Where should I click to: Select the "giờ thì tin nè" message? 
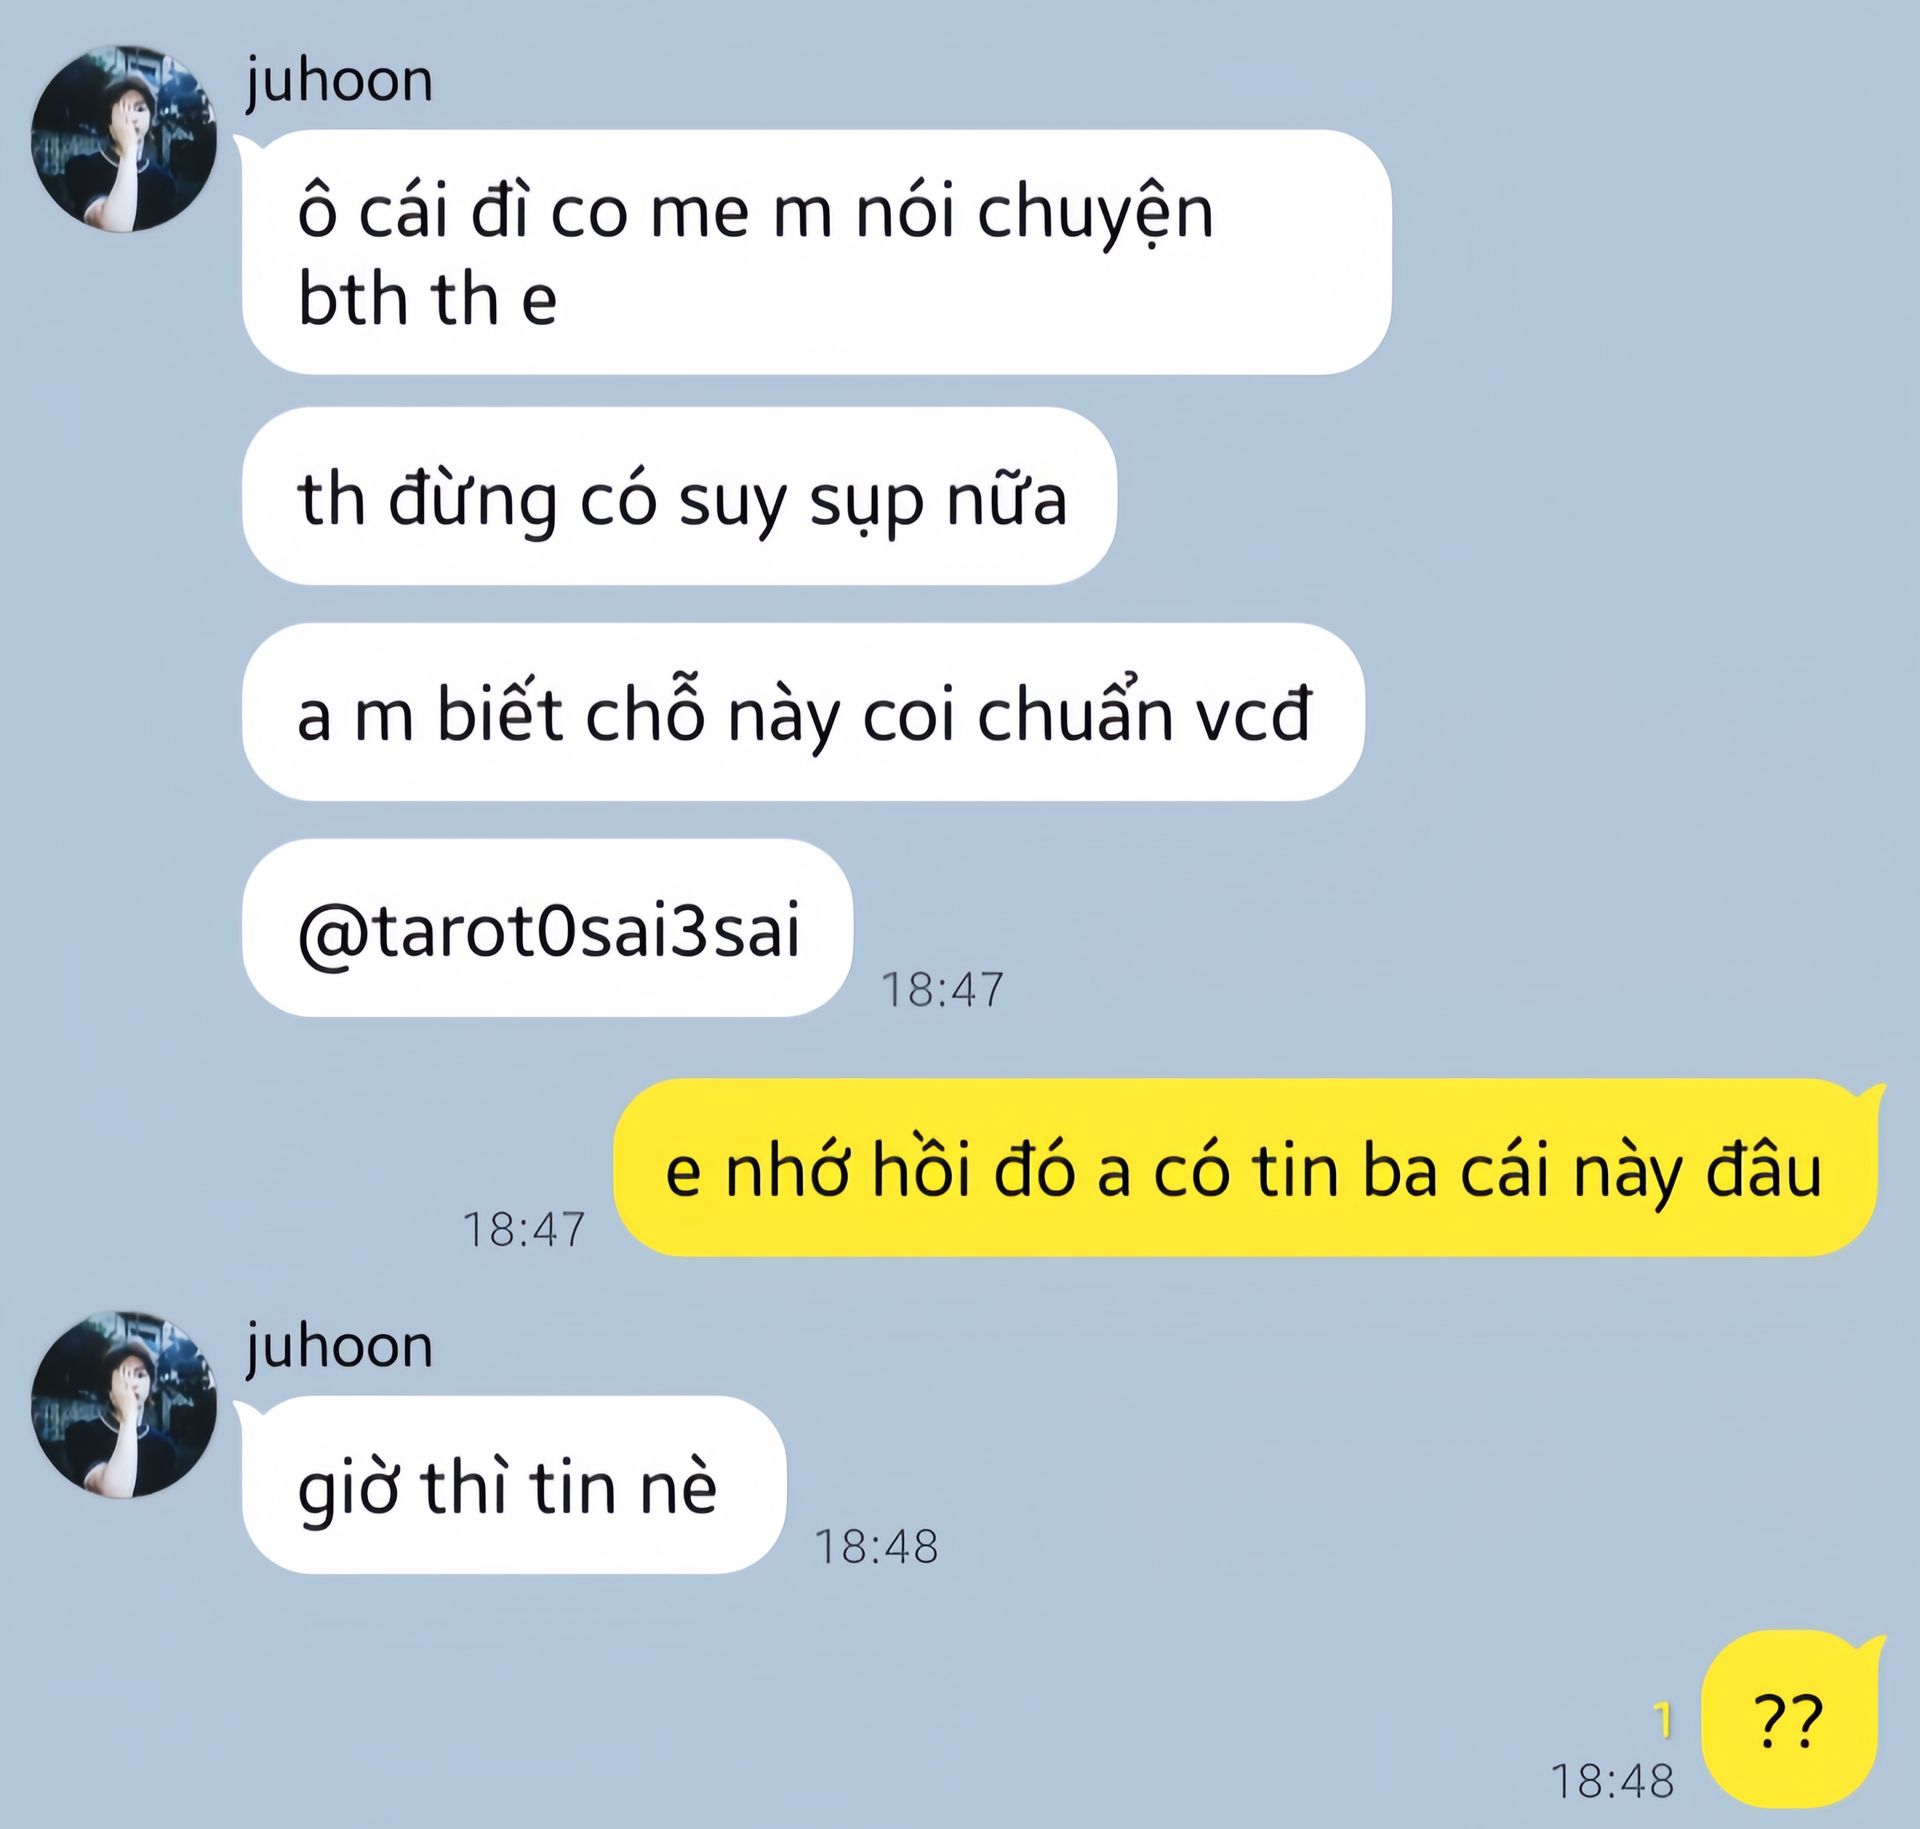[x=514, y=1484]
